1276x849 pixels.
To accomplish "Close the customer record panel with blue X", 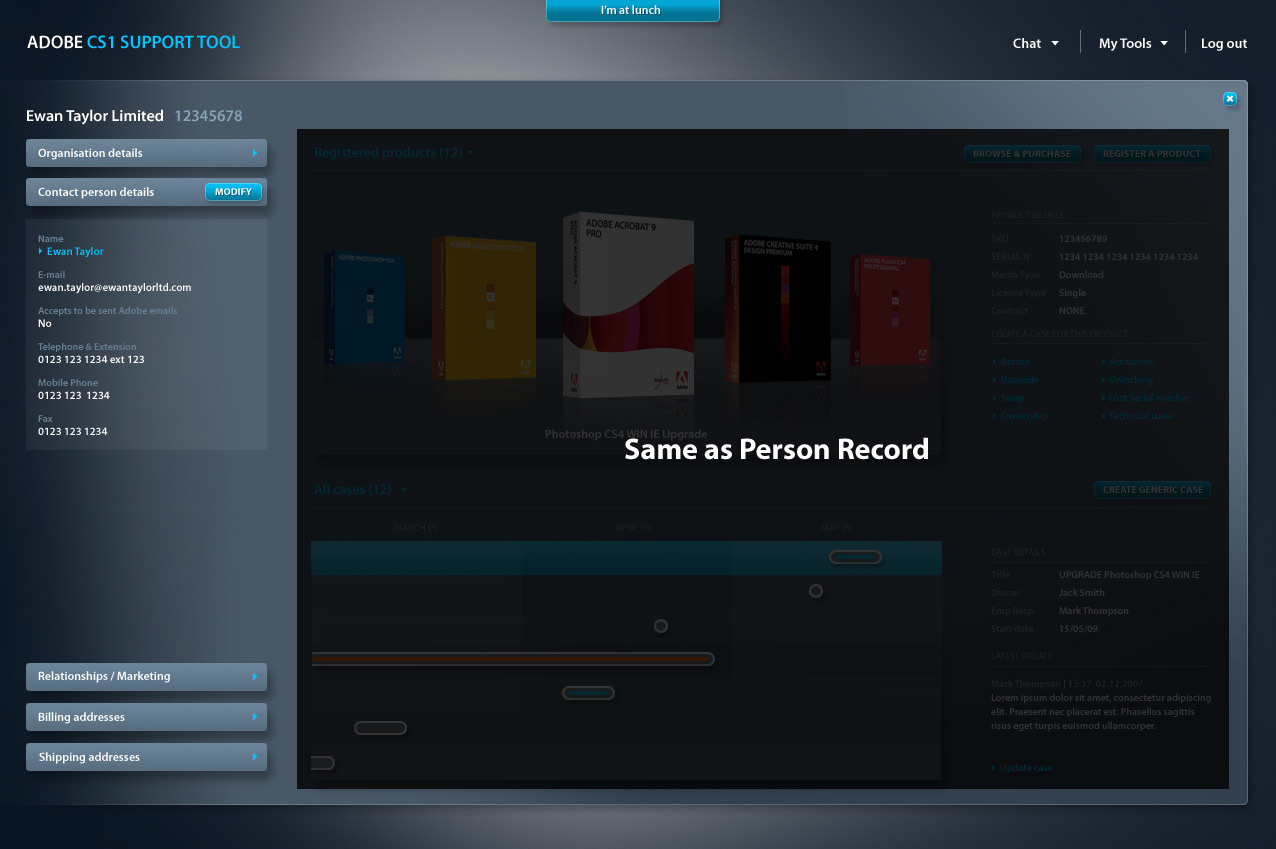I will tap(1230, 98).
